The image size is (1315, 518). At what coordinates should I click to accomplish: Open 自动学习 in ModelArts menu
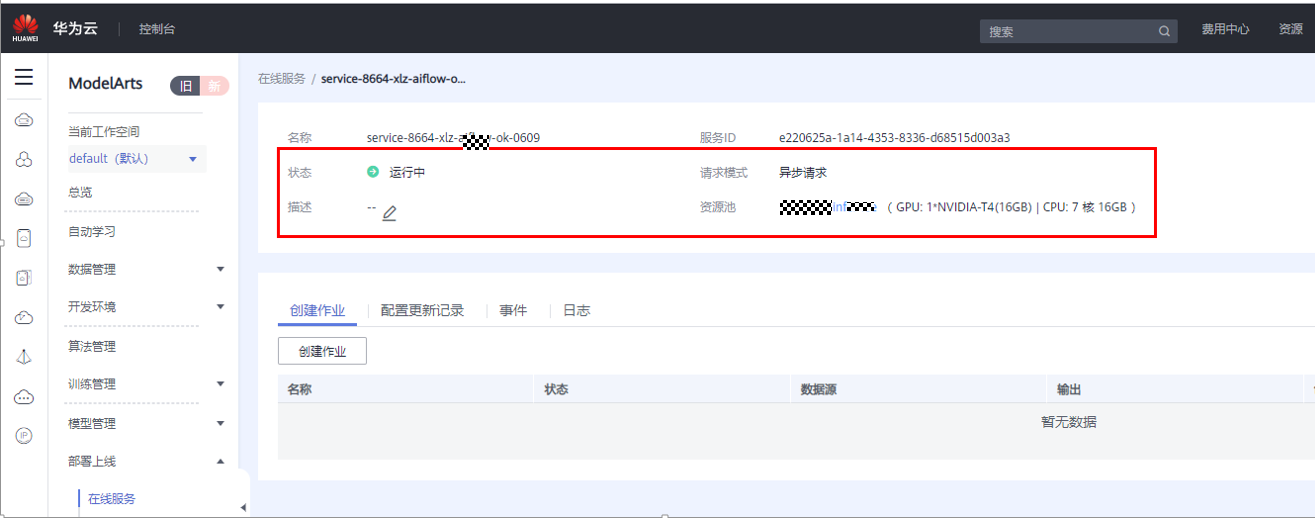coord(92,231)
